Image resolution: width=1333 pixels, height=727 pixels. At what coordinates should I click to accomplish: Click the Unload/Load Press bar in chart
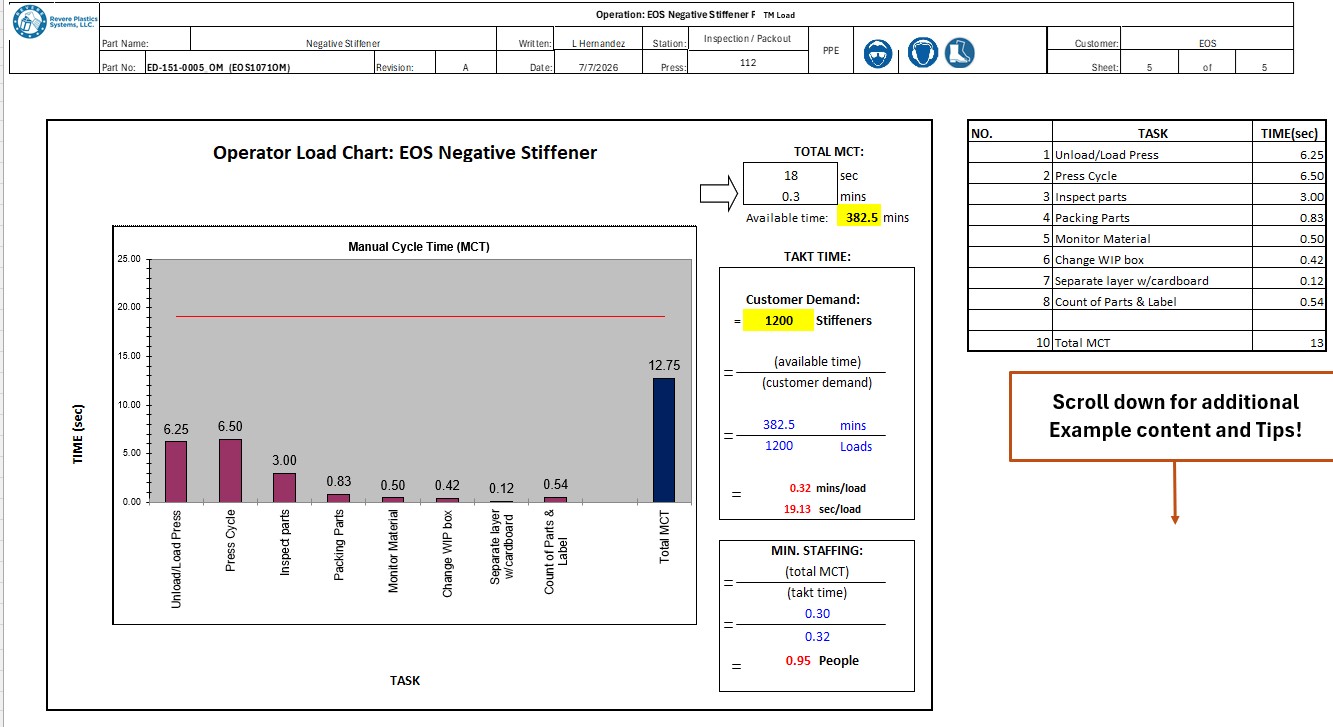click(176, 471)
